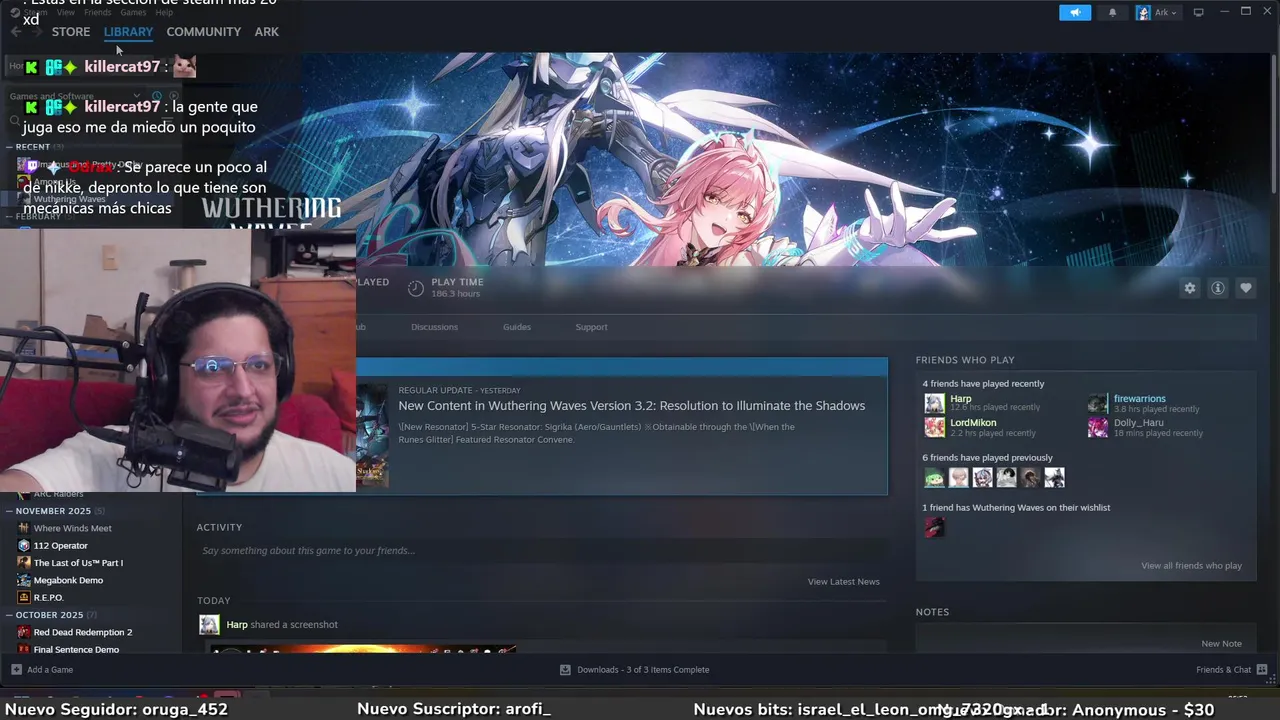Click the wishlist friend's red avatar
This screenshot has width=1280, height=720.
click(934, 528)
